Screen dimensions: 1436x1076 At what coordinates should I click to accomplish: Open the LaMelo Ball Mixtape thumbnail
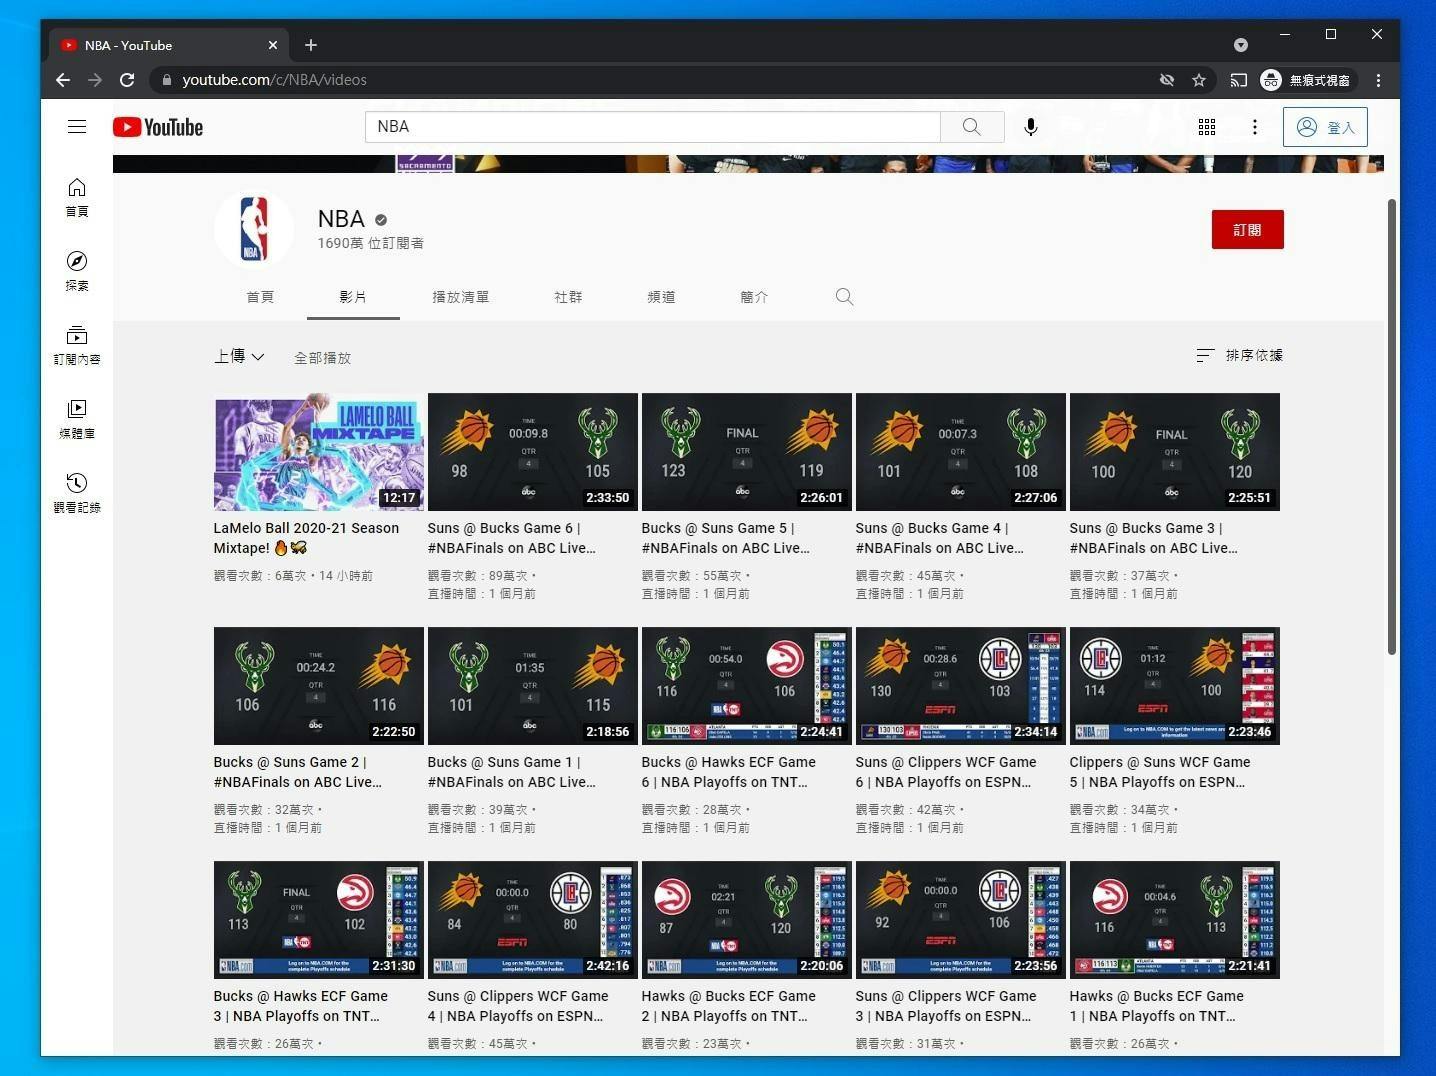click(318, 452)
